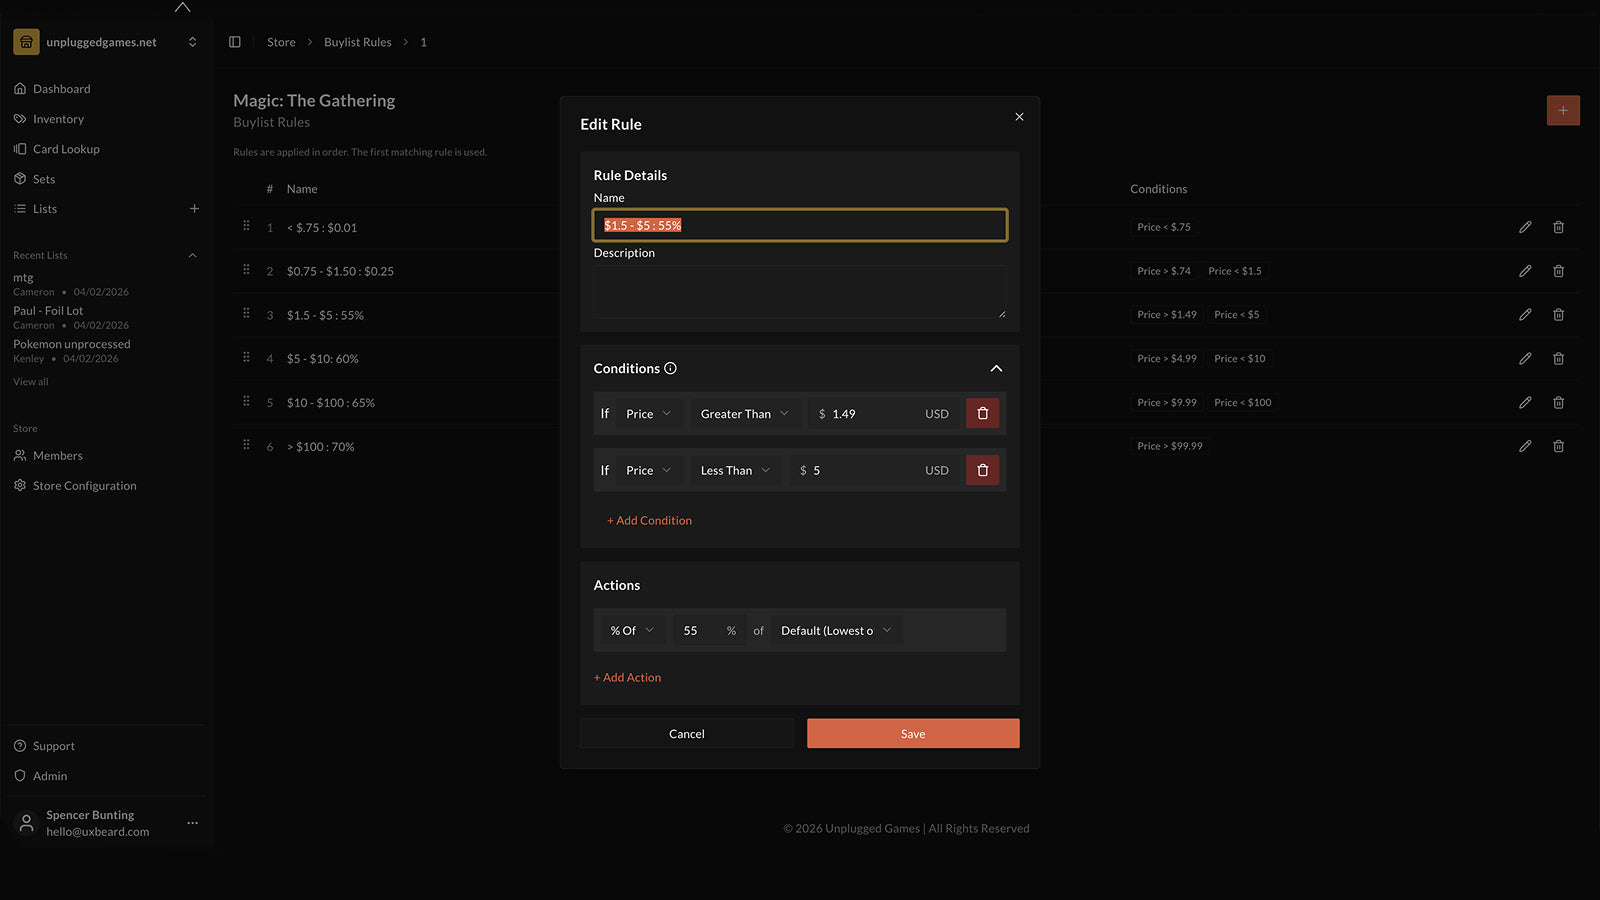Open the unpluggedgames.net store switcher
The width and height of the screenshot is (1600, 900).
(x=105, y=42)
